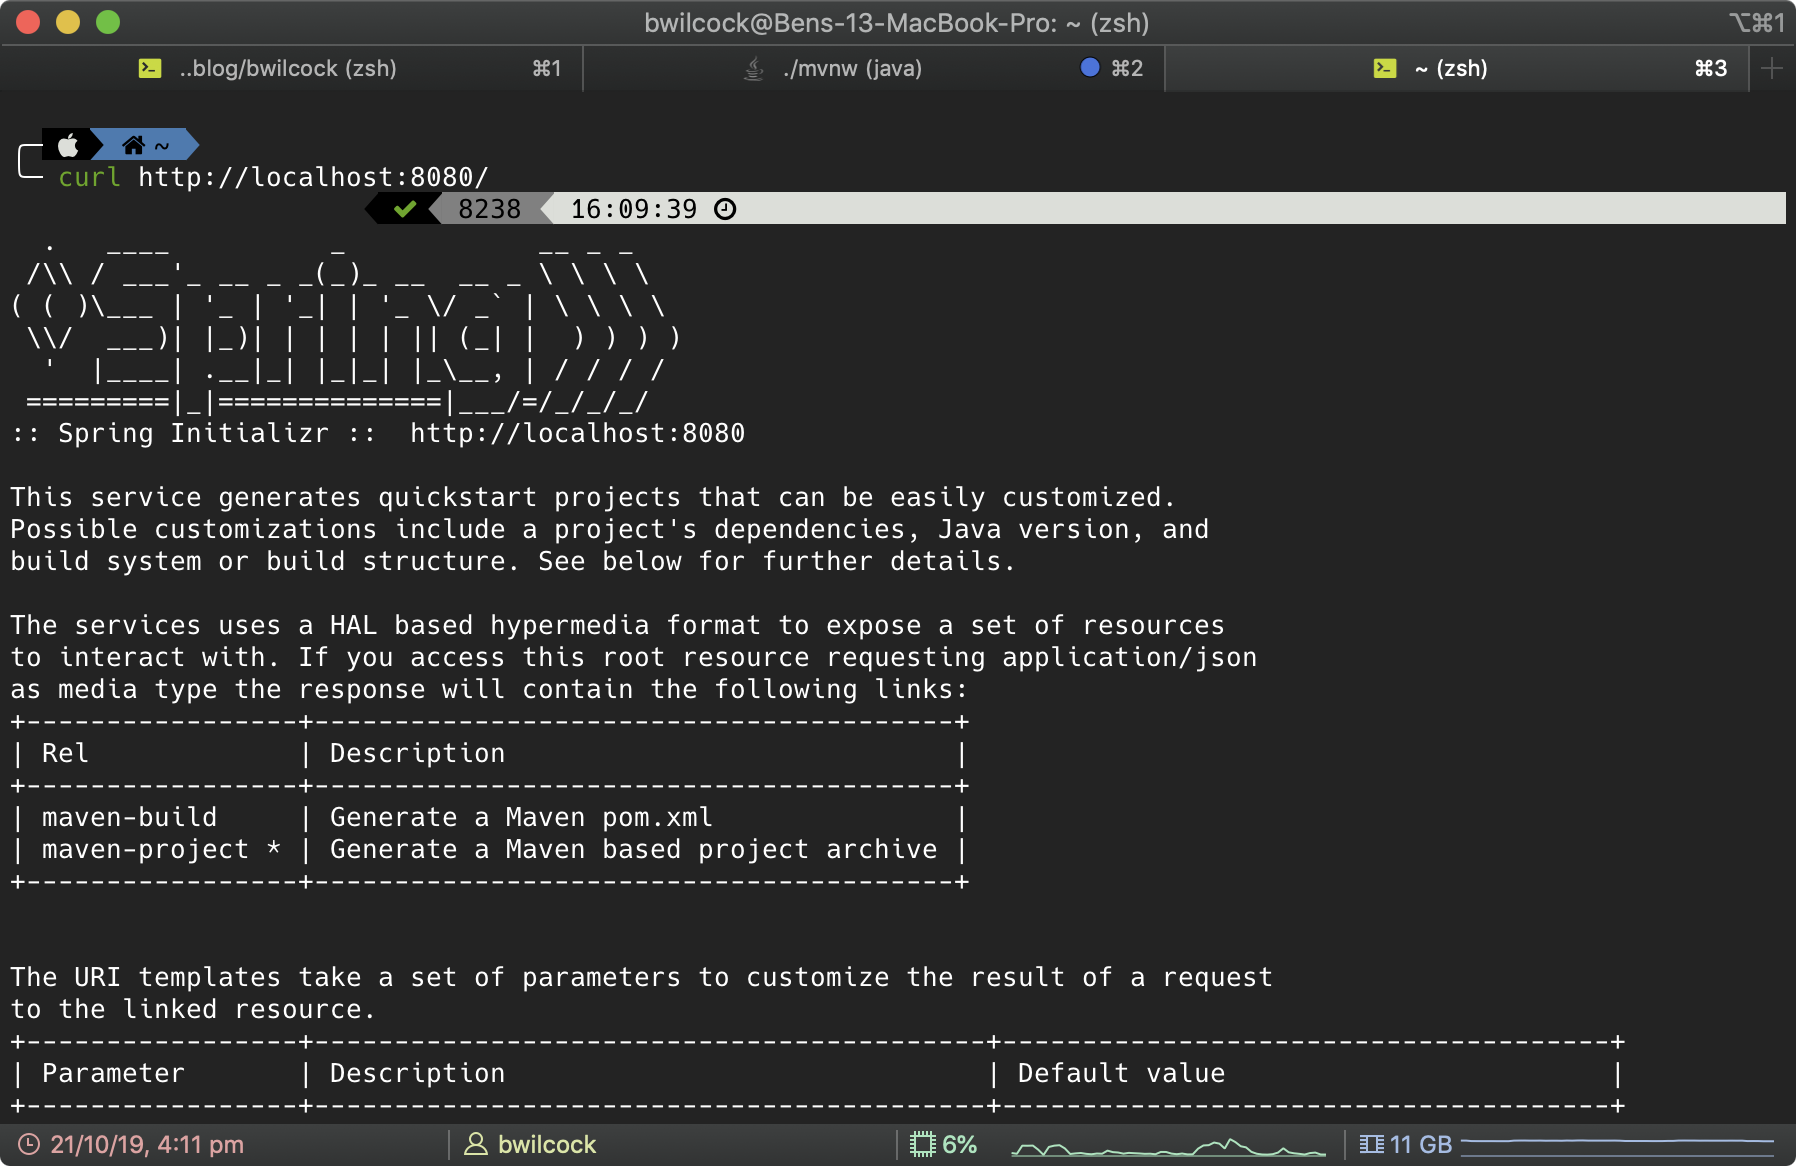Click the blue activity indicator on the java tab
The width and height of the screenshot is (1796, 1166).
[1089, 68]
